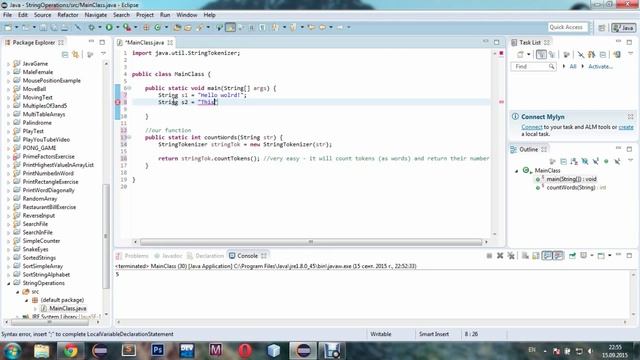The image size is (640, 360).
Task: Toggle Mark Occurrences in toolbar
Action: point(230,27)
